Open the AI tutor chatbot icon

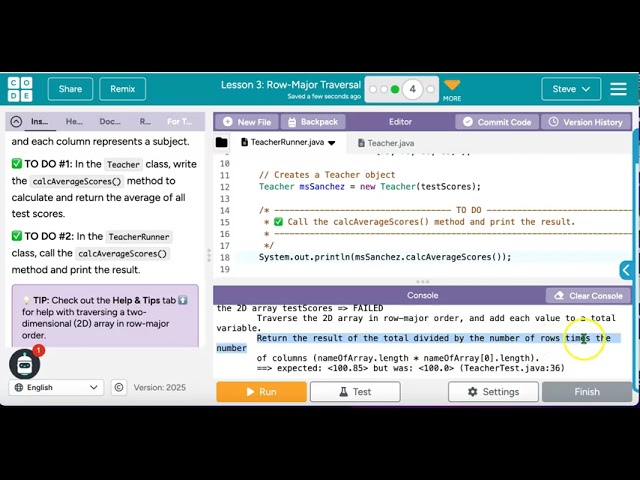(x=25, y=365)
